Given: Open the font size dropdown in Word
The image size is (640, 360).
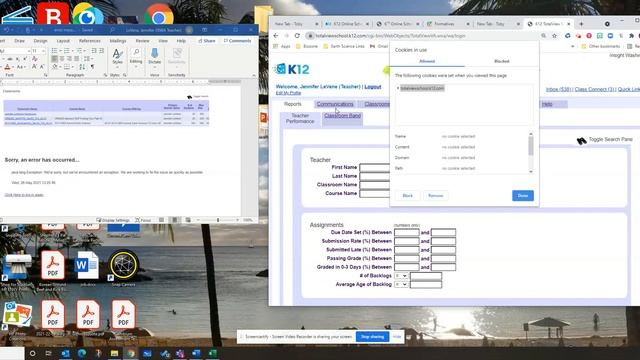Looking at the screenshot, I should [x=44, y=51].
